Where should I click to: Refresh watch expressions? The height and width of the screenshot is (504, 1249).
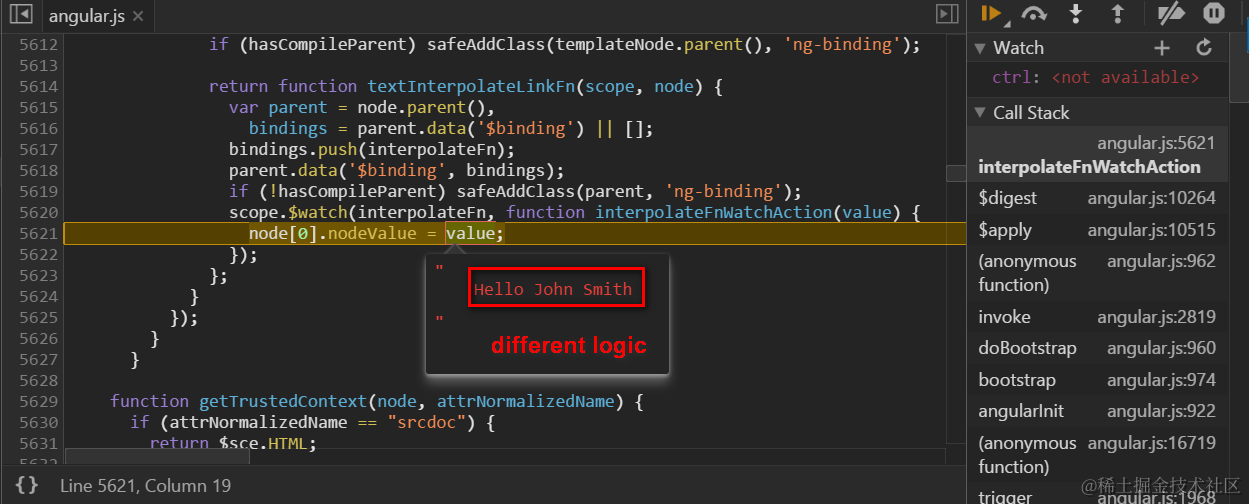point(1204,47)
